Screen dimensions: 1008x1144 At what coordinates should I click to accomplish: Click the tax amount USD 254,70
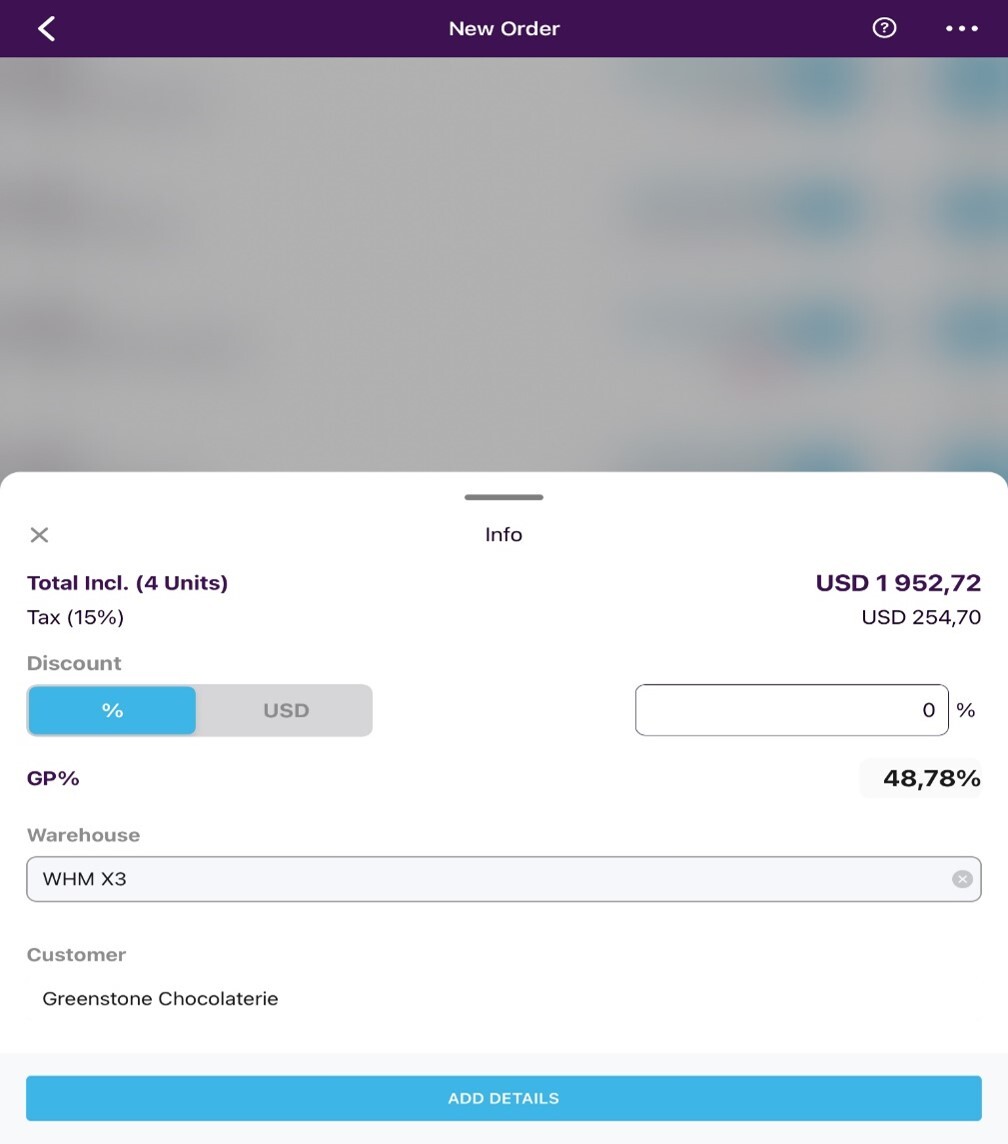pyautogui.click(x=921, y=617)
